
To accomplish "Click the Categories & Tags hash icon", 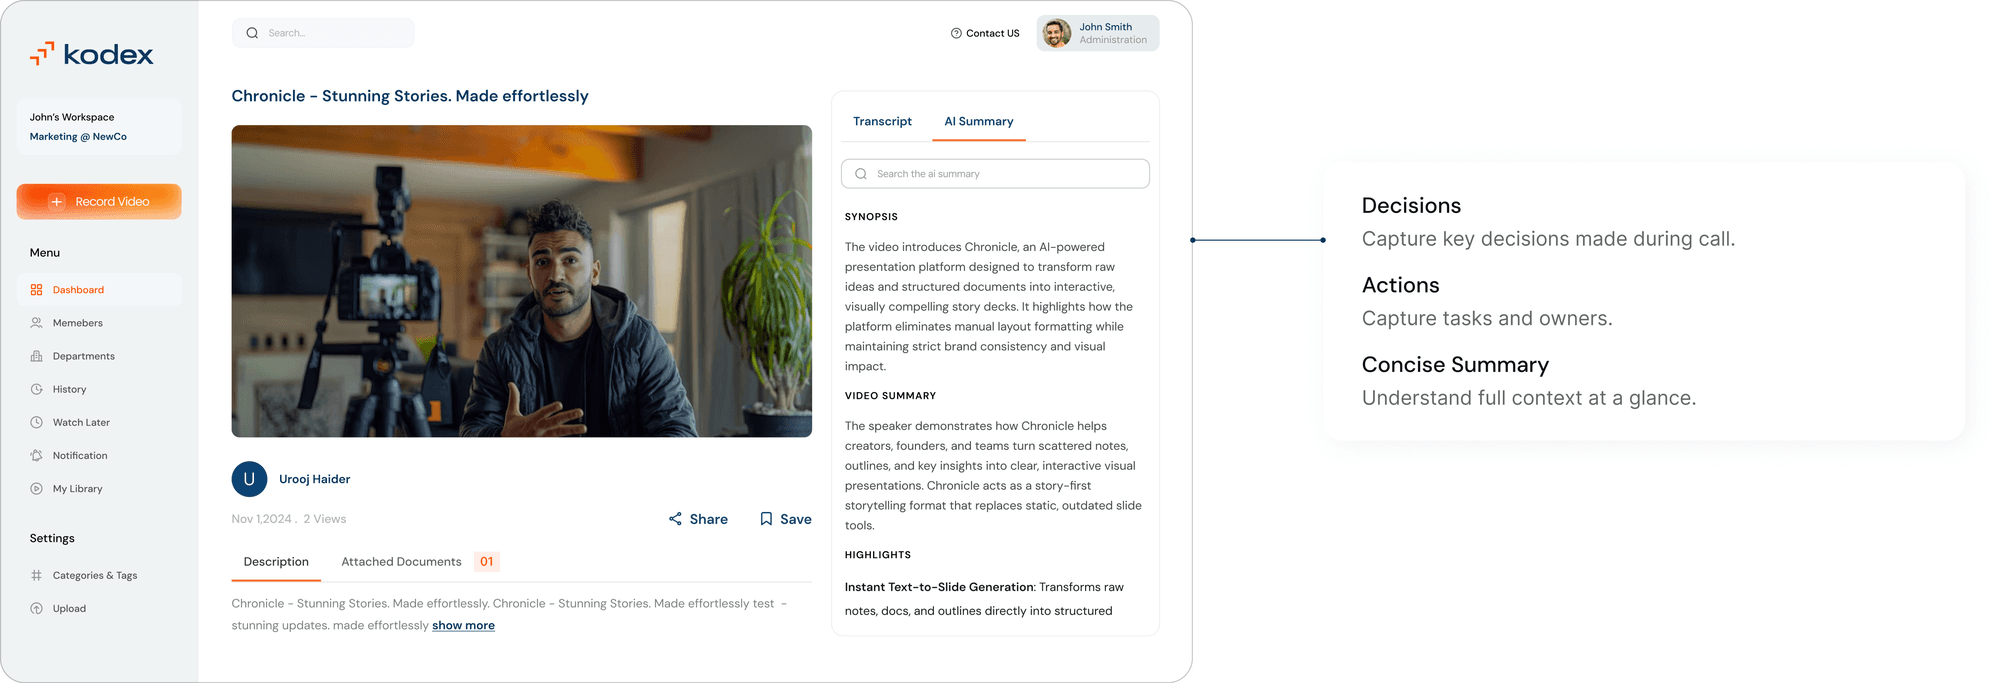I will 36,575.
